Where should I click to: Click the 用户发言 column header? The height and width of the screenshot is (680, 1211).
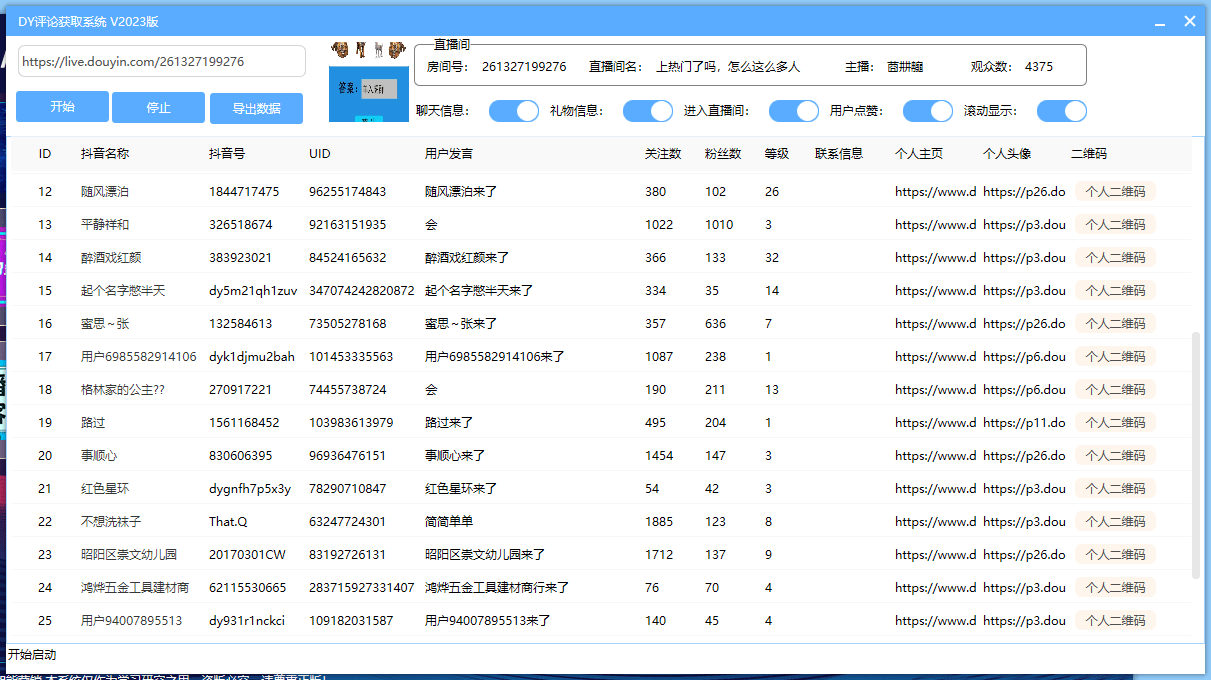pyautogui.click(x=449, y=154)
